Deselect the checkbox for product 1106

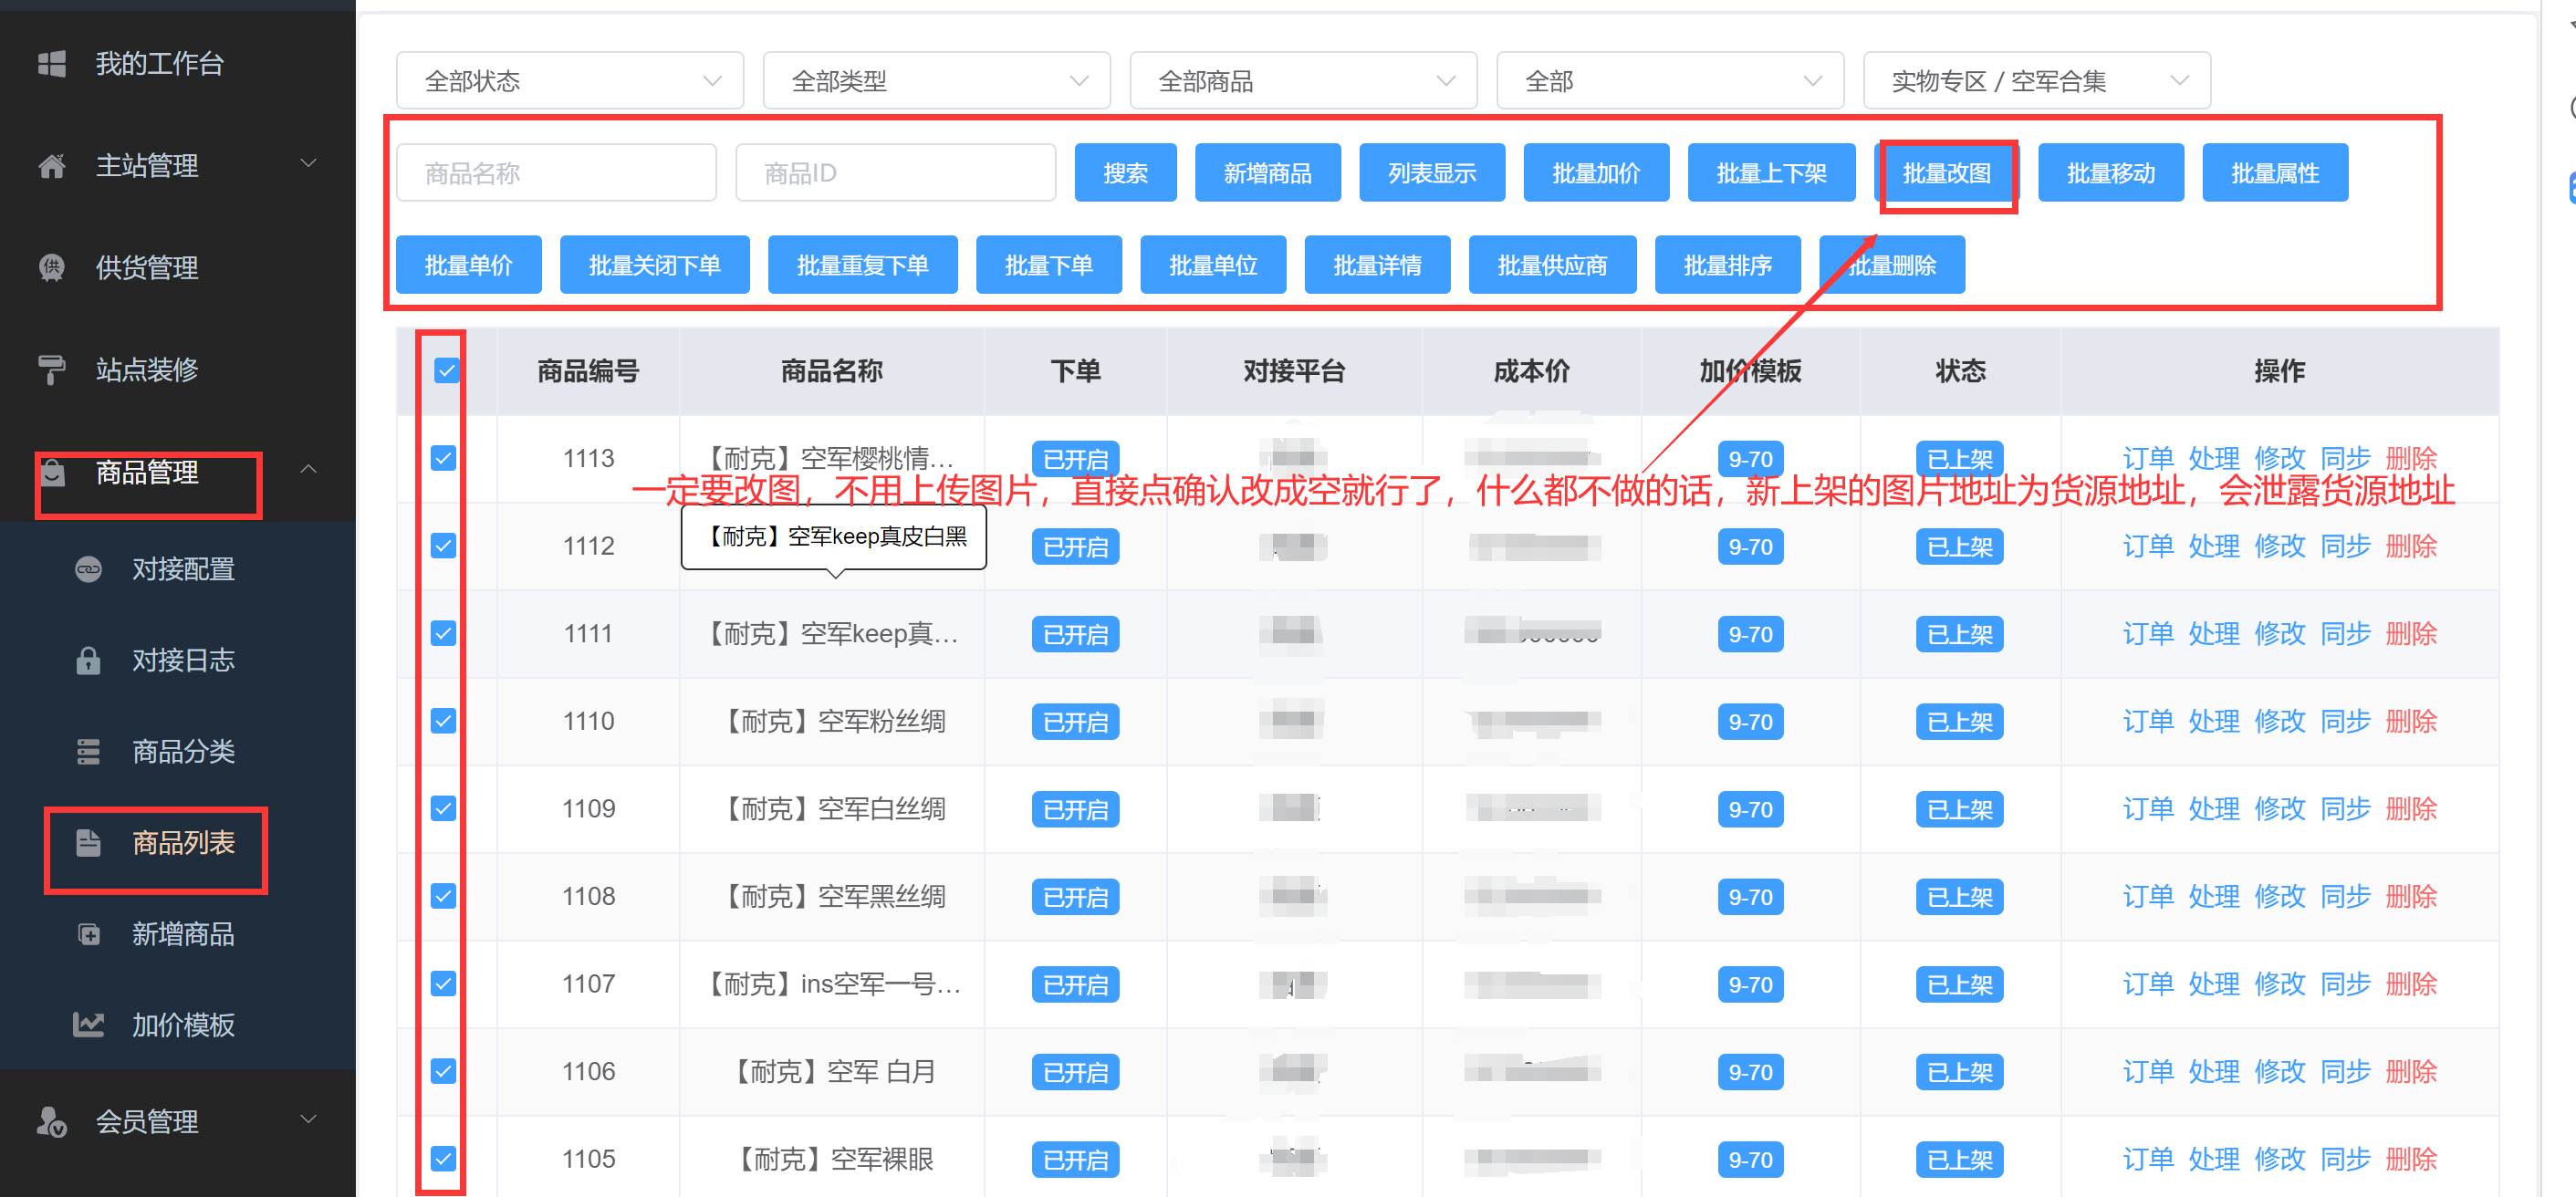click(443, 1070)
